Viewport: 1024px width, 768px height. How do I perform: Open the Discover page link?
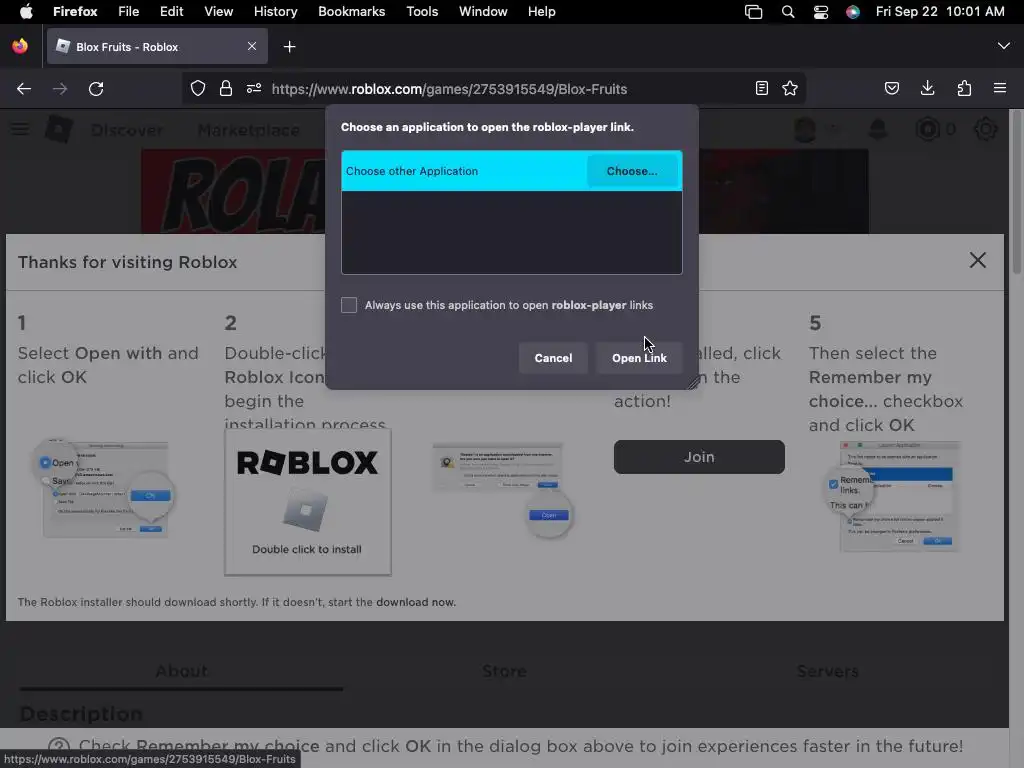(127, 130)
